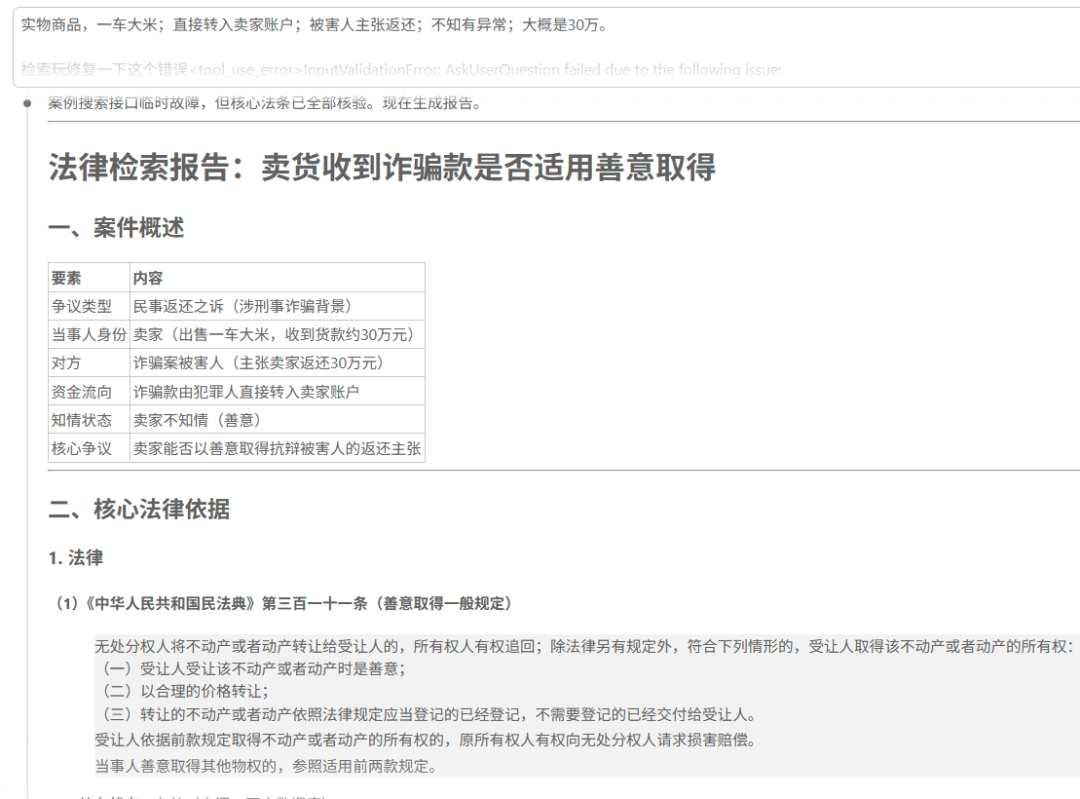Click the line 受让人依据前款规定取得不动产
Viewport: 1080px width, 799px height.
click(x=426, y=740)
